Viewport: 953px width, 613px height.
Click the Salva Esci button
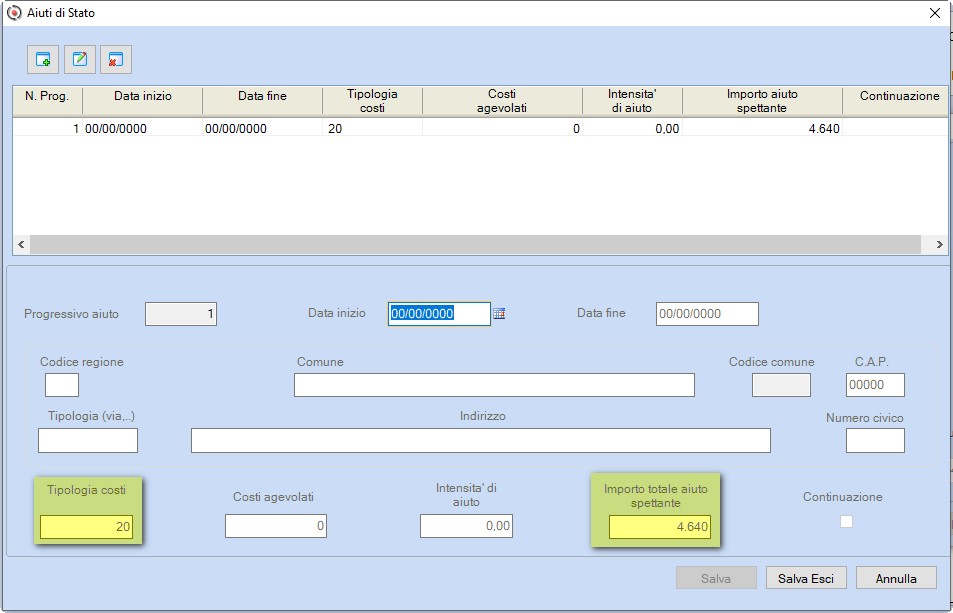(x=806, y=578)
